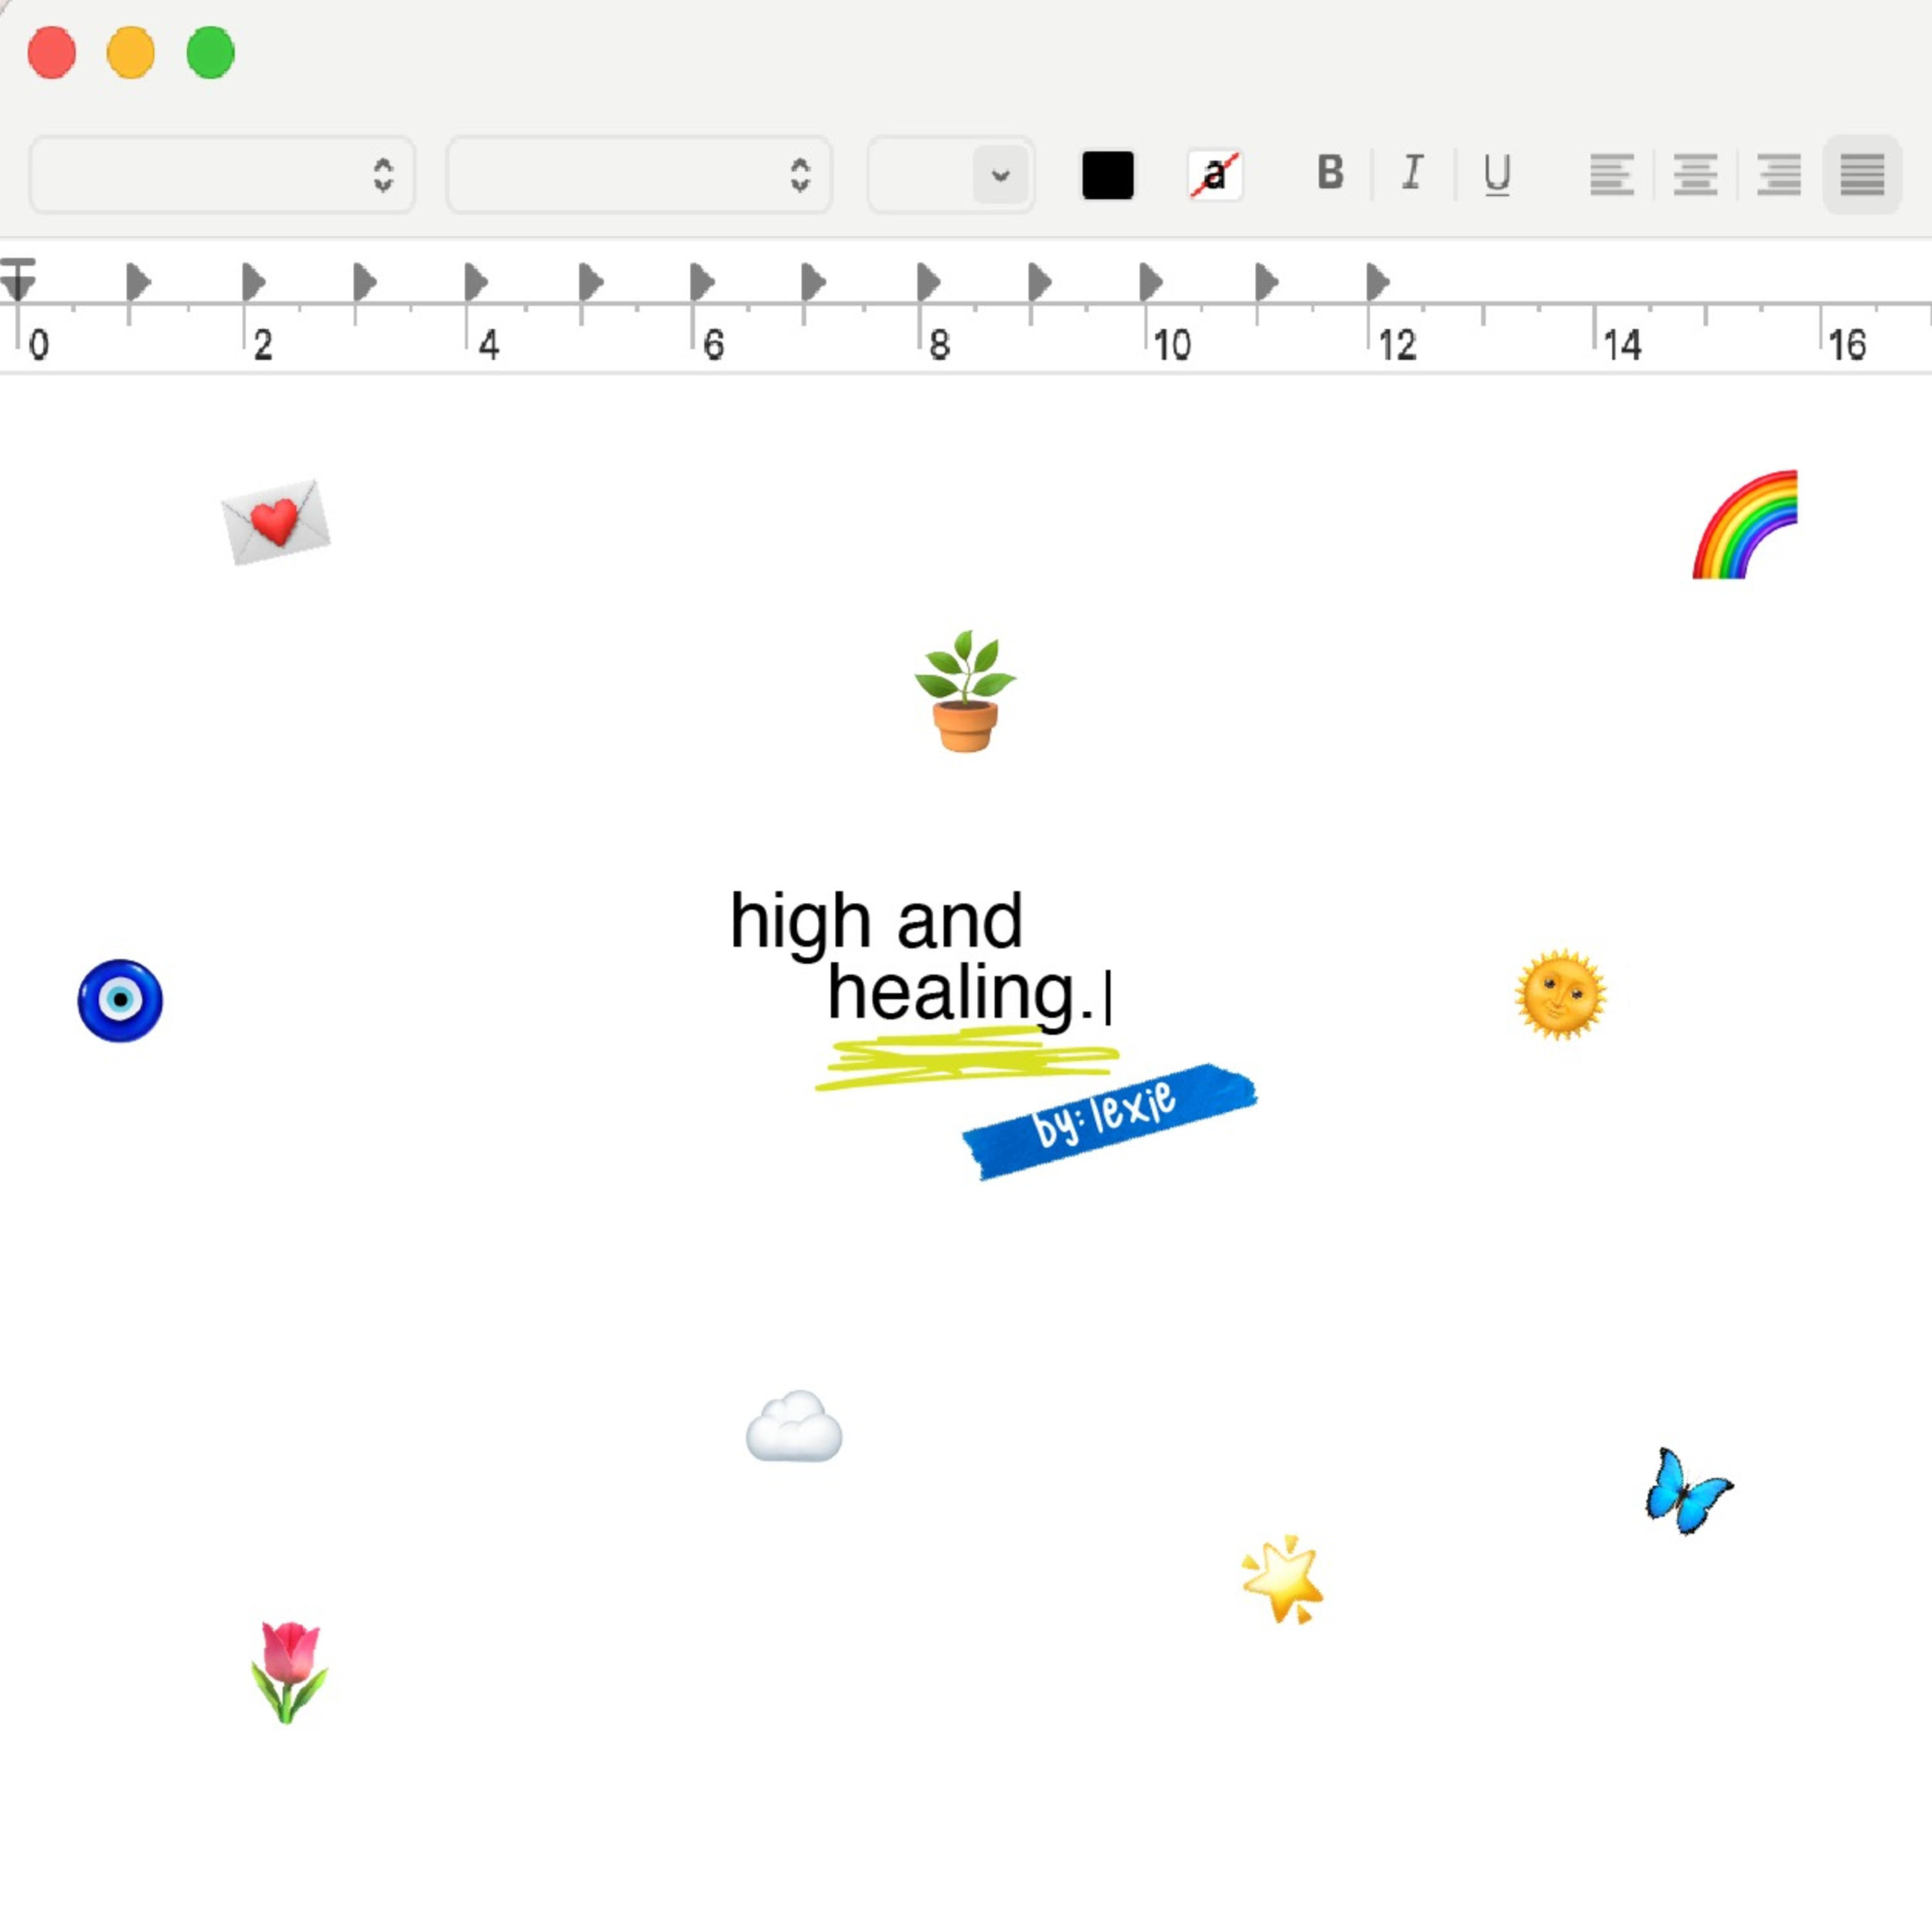The width and height of the screenshot is (1932, 1932).
Task: Open the font family dropdown
Action: click(639, 175)
